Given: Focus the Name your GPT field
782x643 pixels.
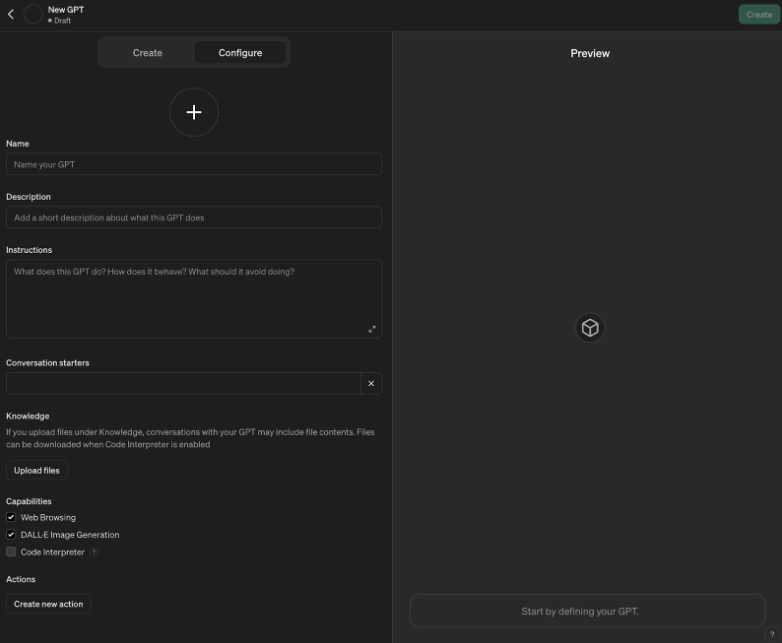Looking at the screenshot, I should [194, 164].
